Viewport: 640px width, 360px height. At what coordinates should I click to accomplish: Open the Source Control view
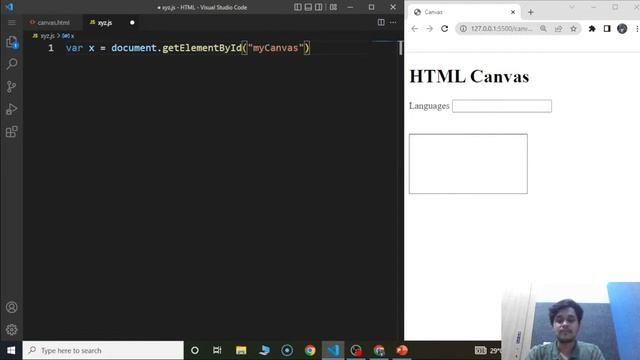click(x=11, y=87)
